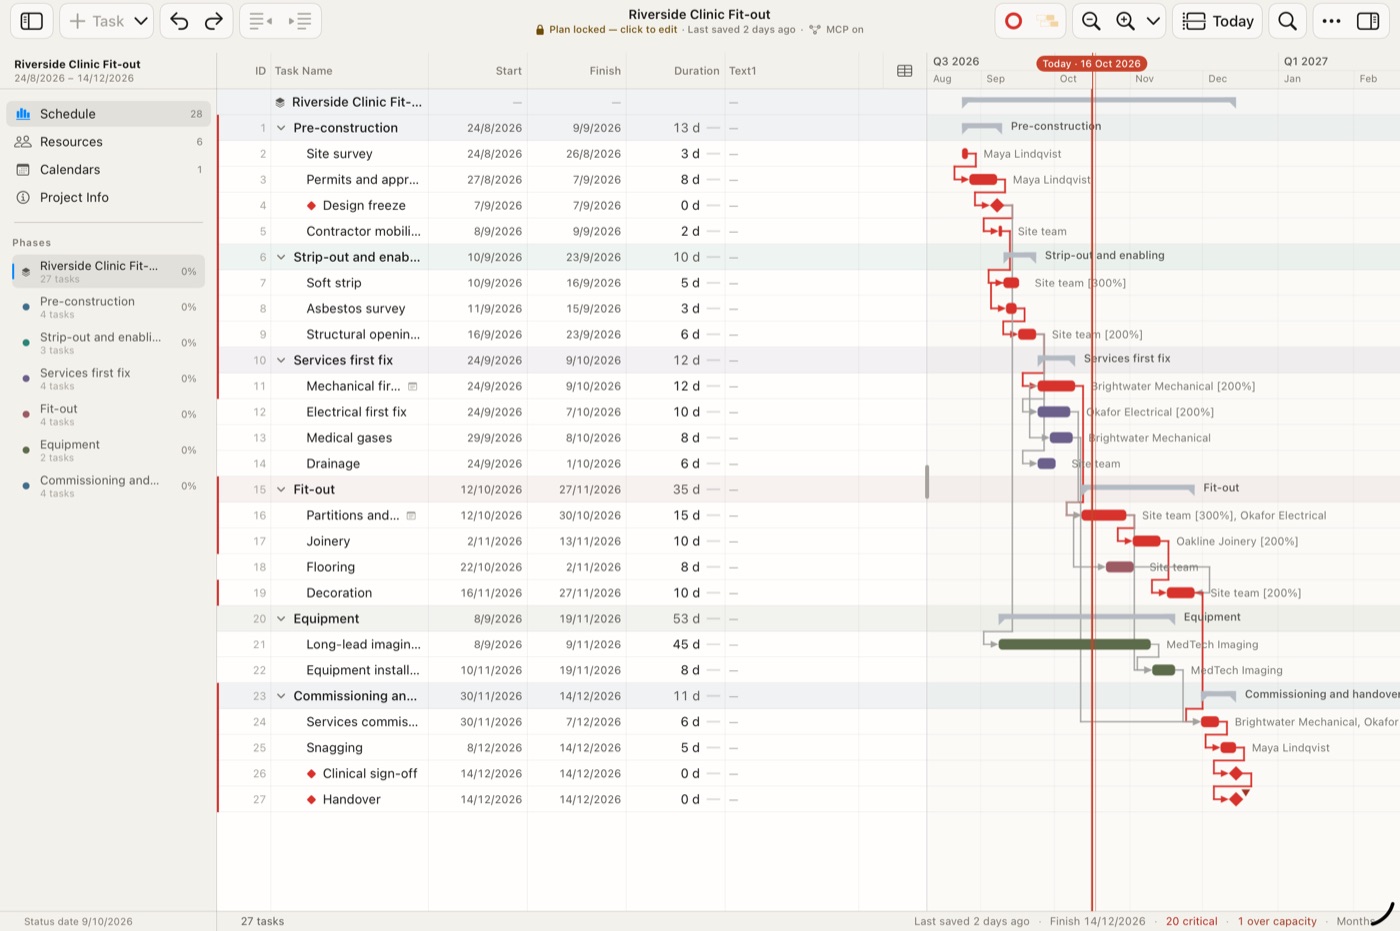The width and height of the screenshot is (1400, 931).
Task: Open the column chooser table icon
Action: pos(905,71)
